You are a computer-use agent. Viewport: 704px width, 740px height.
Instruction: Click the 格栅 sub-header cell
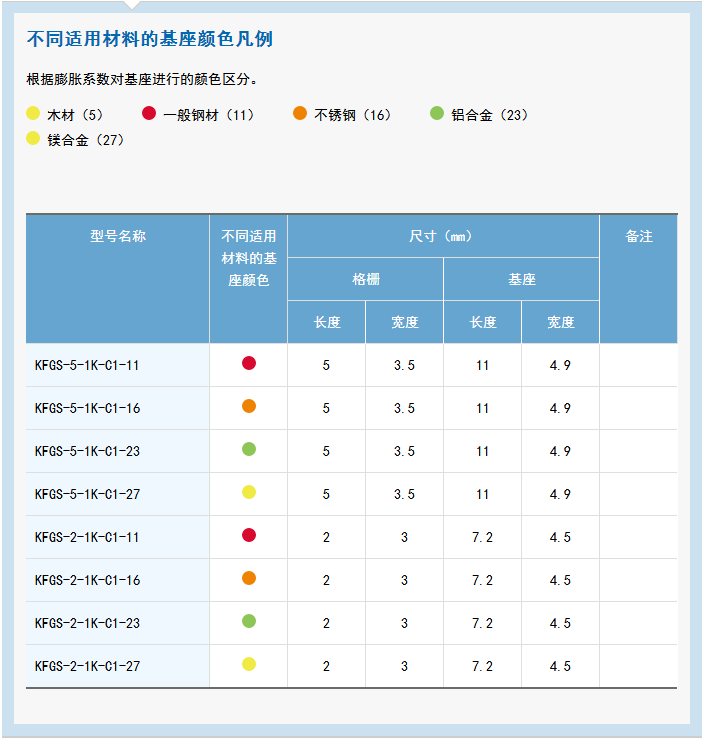366,279
